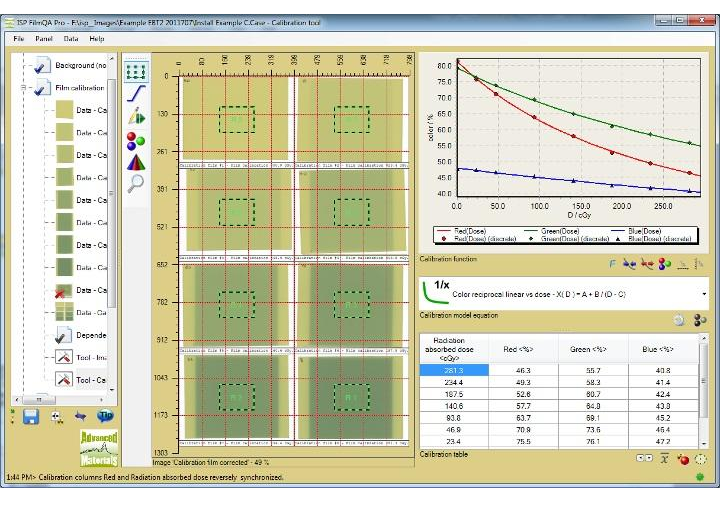Open the File menu
This screenshot has width=720, height=520.
click(x=19, y=39)
